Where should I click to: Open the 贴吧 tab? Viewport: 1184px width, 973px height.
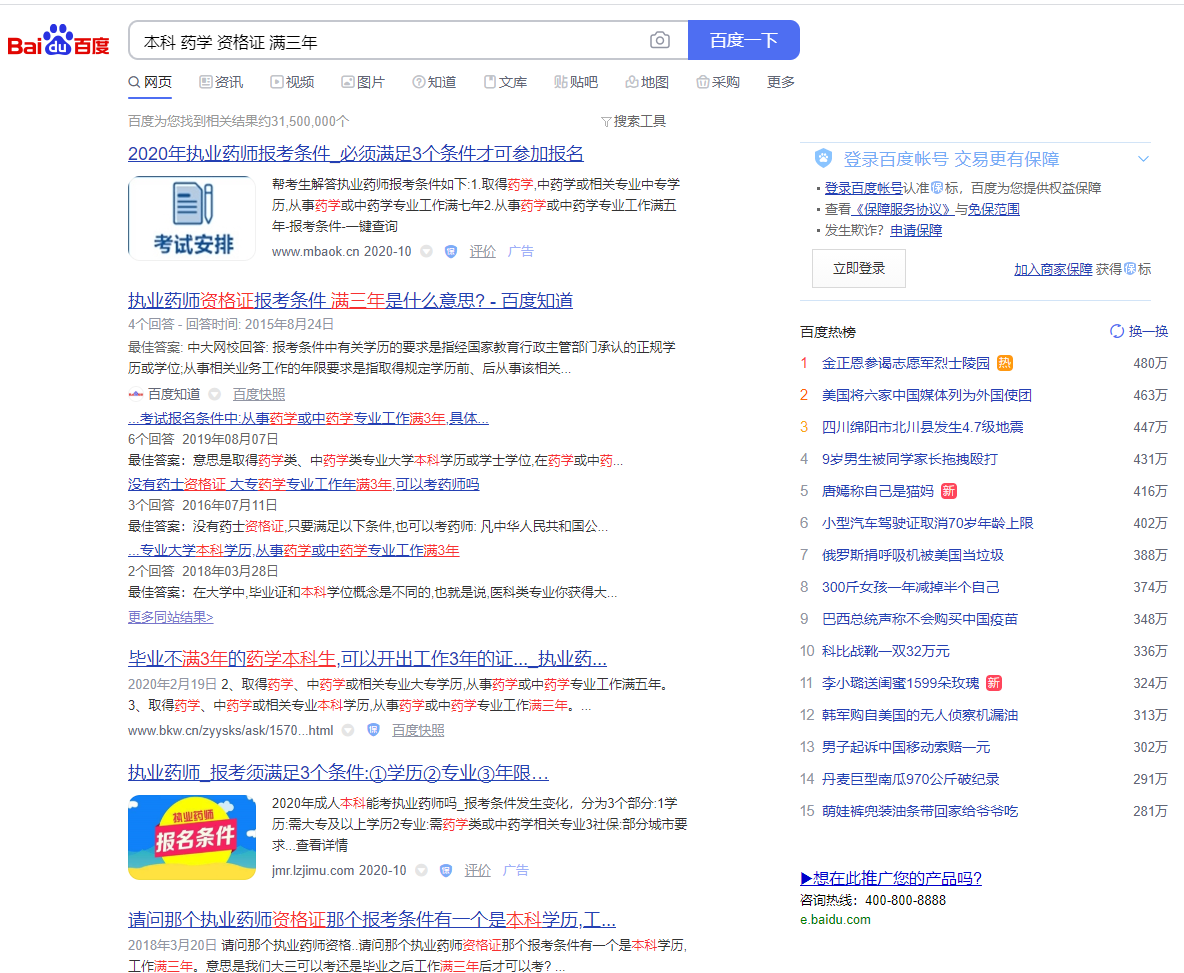pyautogui.click(x=576, y=82)
